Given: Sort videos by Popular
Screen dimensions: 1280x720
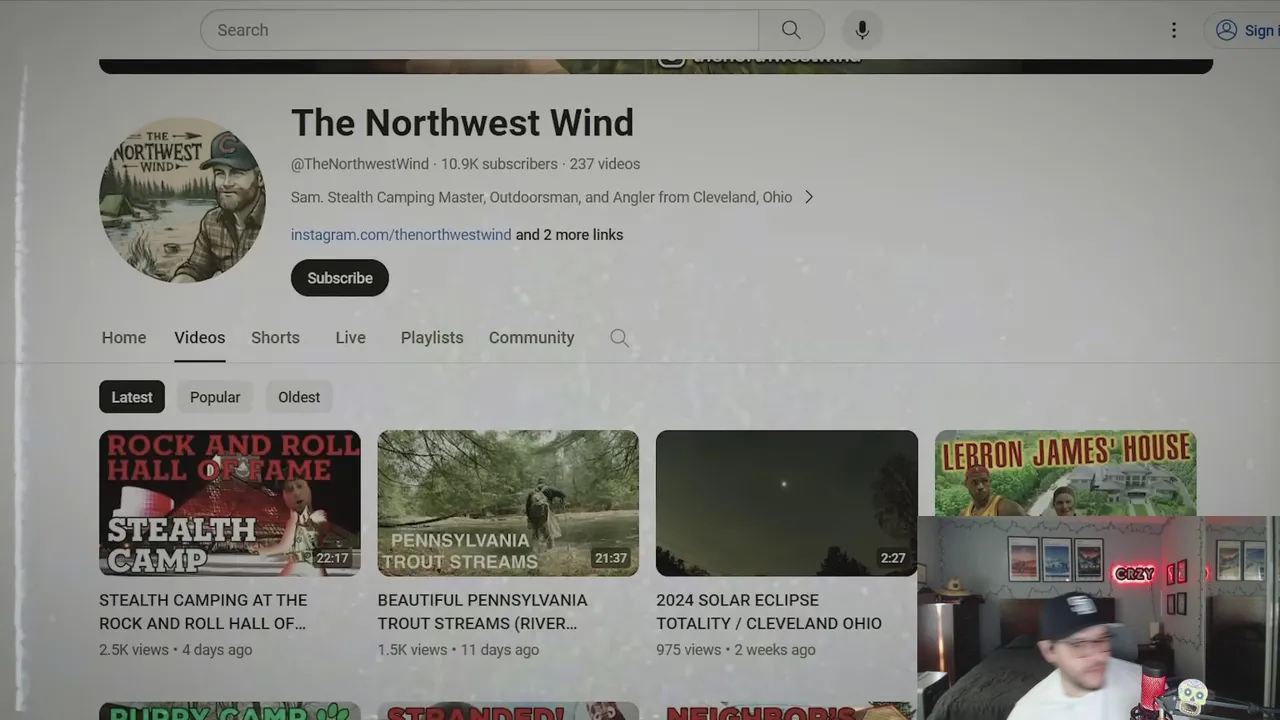Looking at the screenshot, I should (215, 397).
